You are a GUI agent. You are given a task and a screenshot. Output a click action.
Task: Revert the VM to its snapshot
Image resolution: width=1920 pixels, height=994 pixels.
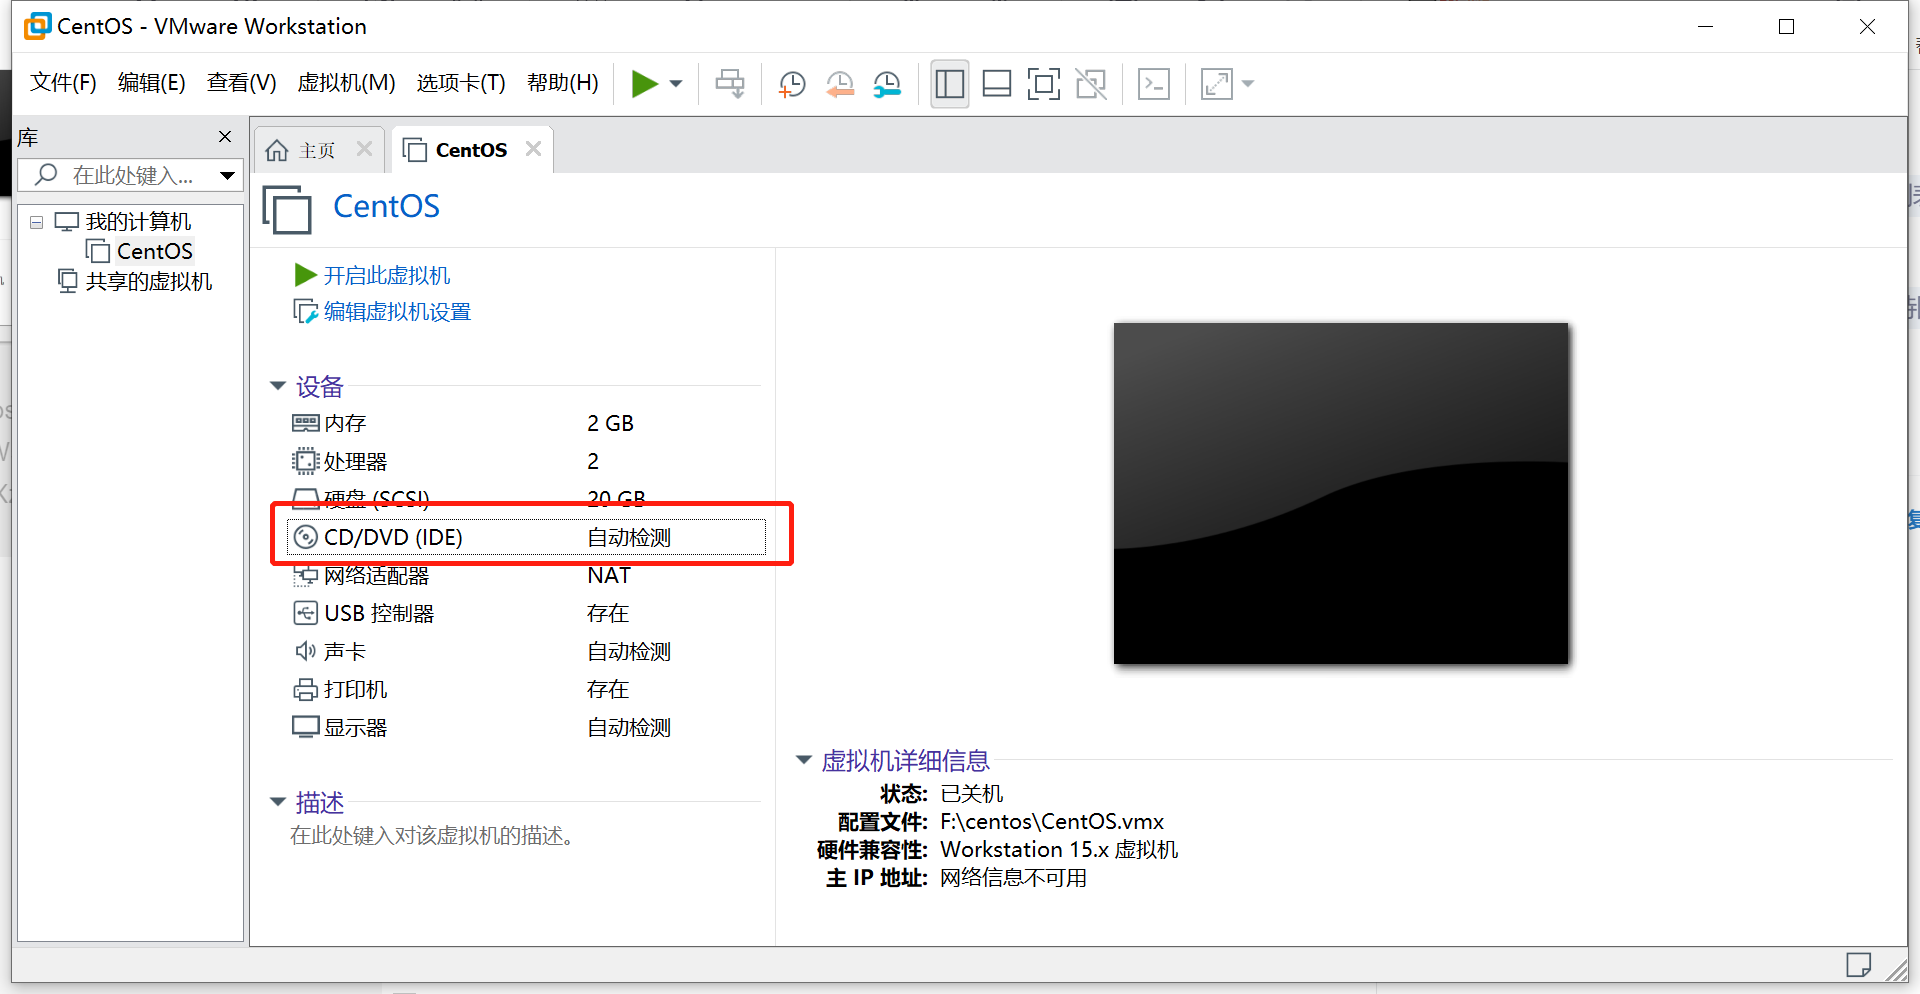839,84
